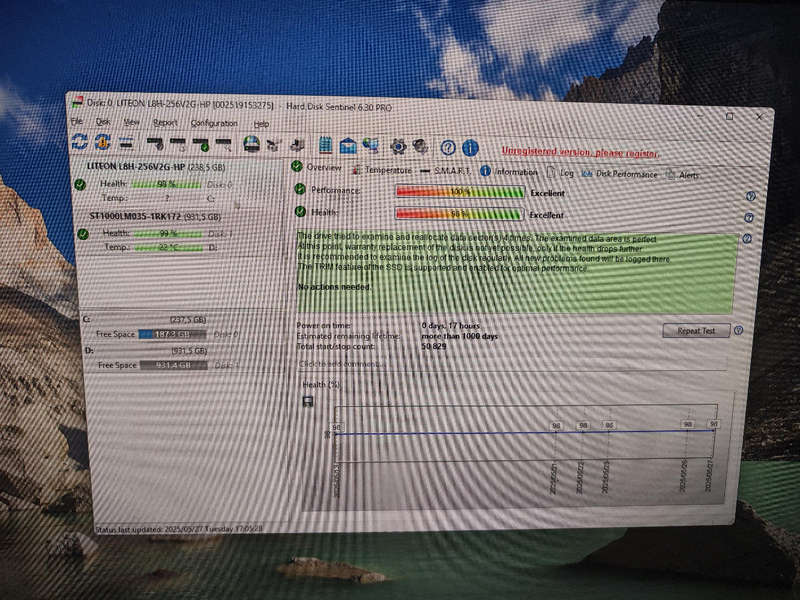The height and width of the screenshot is (600, 800).
Task: Open the Configuration menu
Action: [x=214, y=123]
